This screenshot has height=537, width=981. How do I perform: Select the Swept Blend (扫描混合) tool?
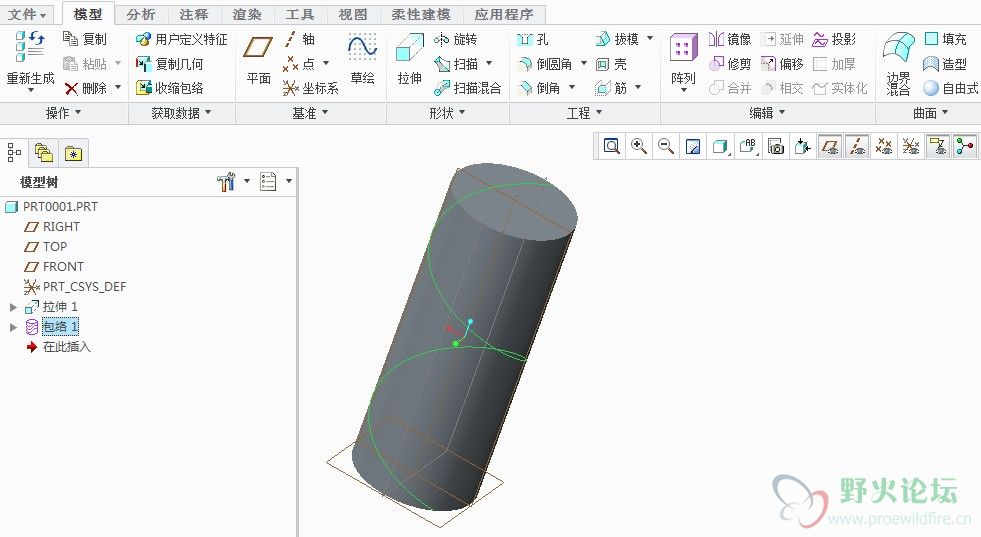[x=467, y=88]
